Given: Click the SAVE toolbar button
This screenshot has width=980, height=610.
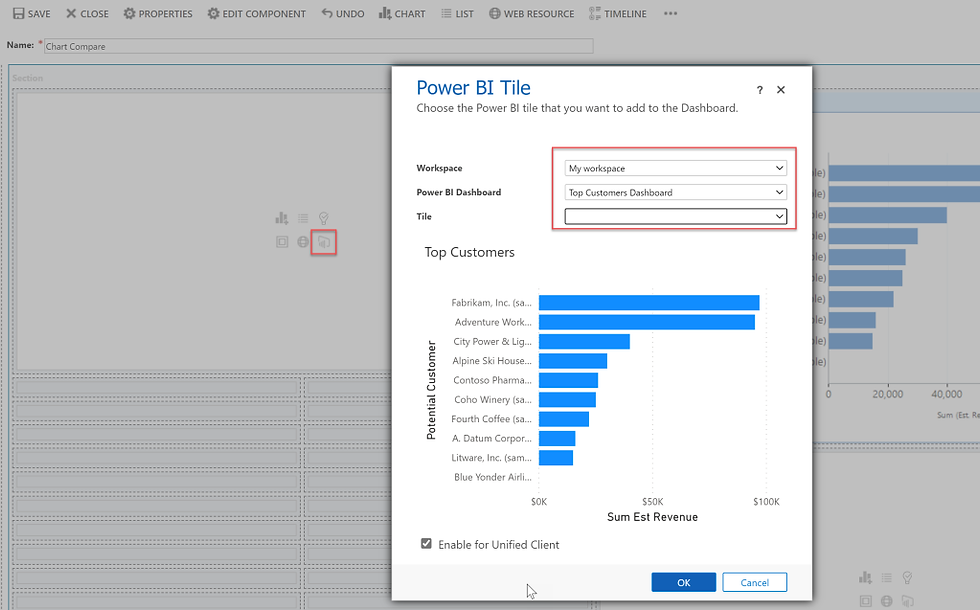Looking at the screenshot, I should coord(32,13).
